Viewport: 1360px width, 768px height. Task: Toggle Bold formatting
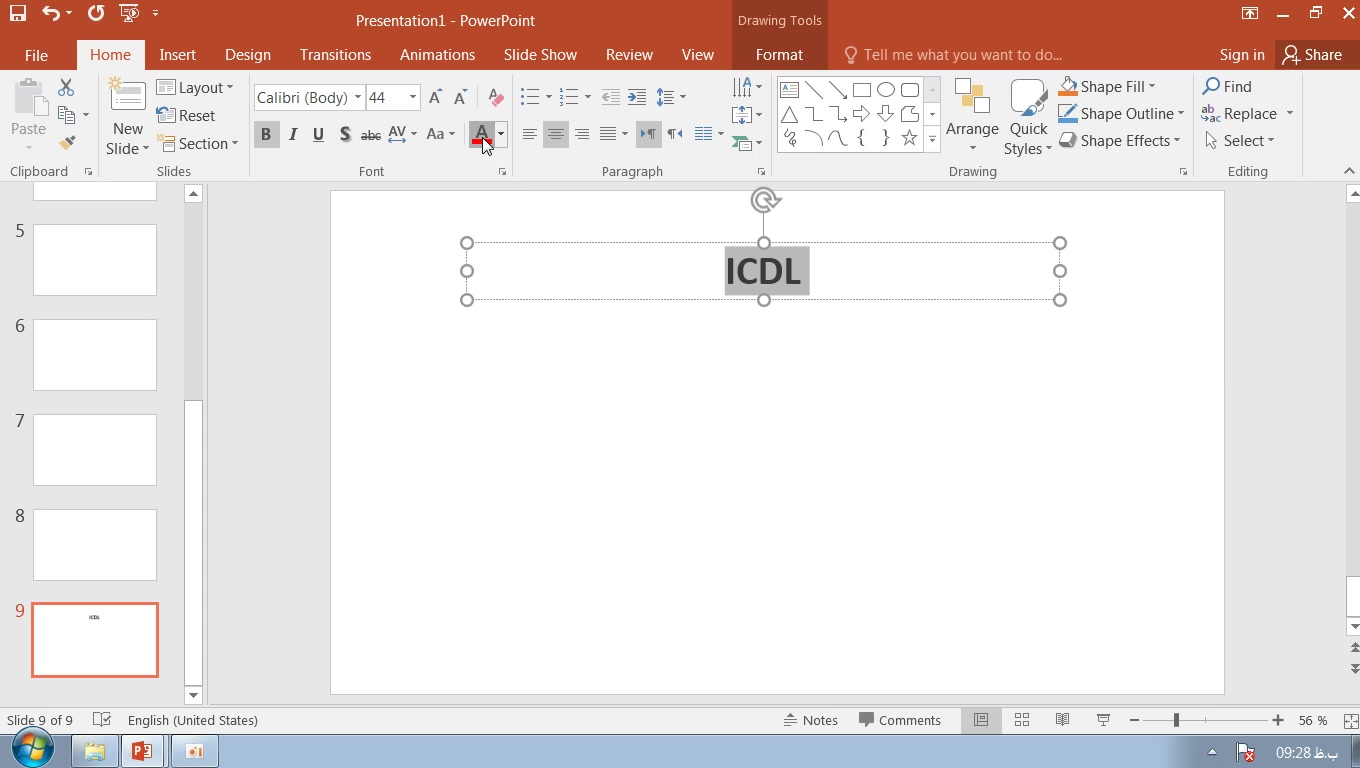266,134
